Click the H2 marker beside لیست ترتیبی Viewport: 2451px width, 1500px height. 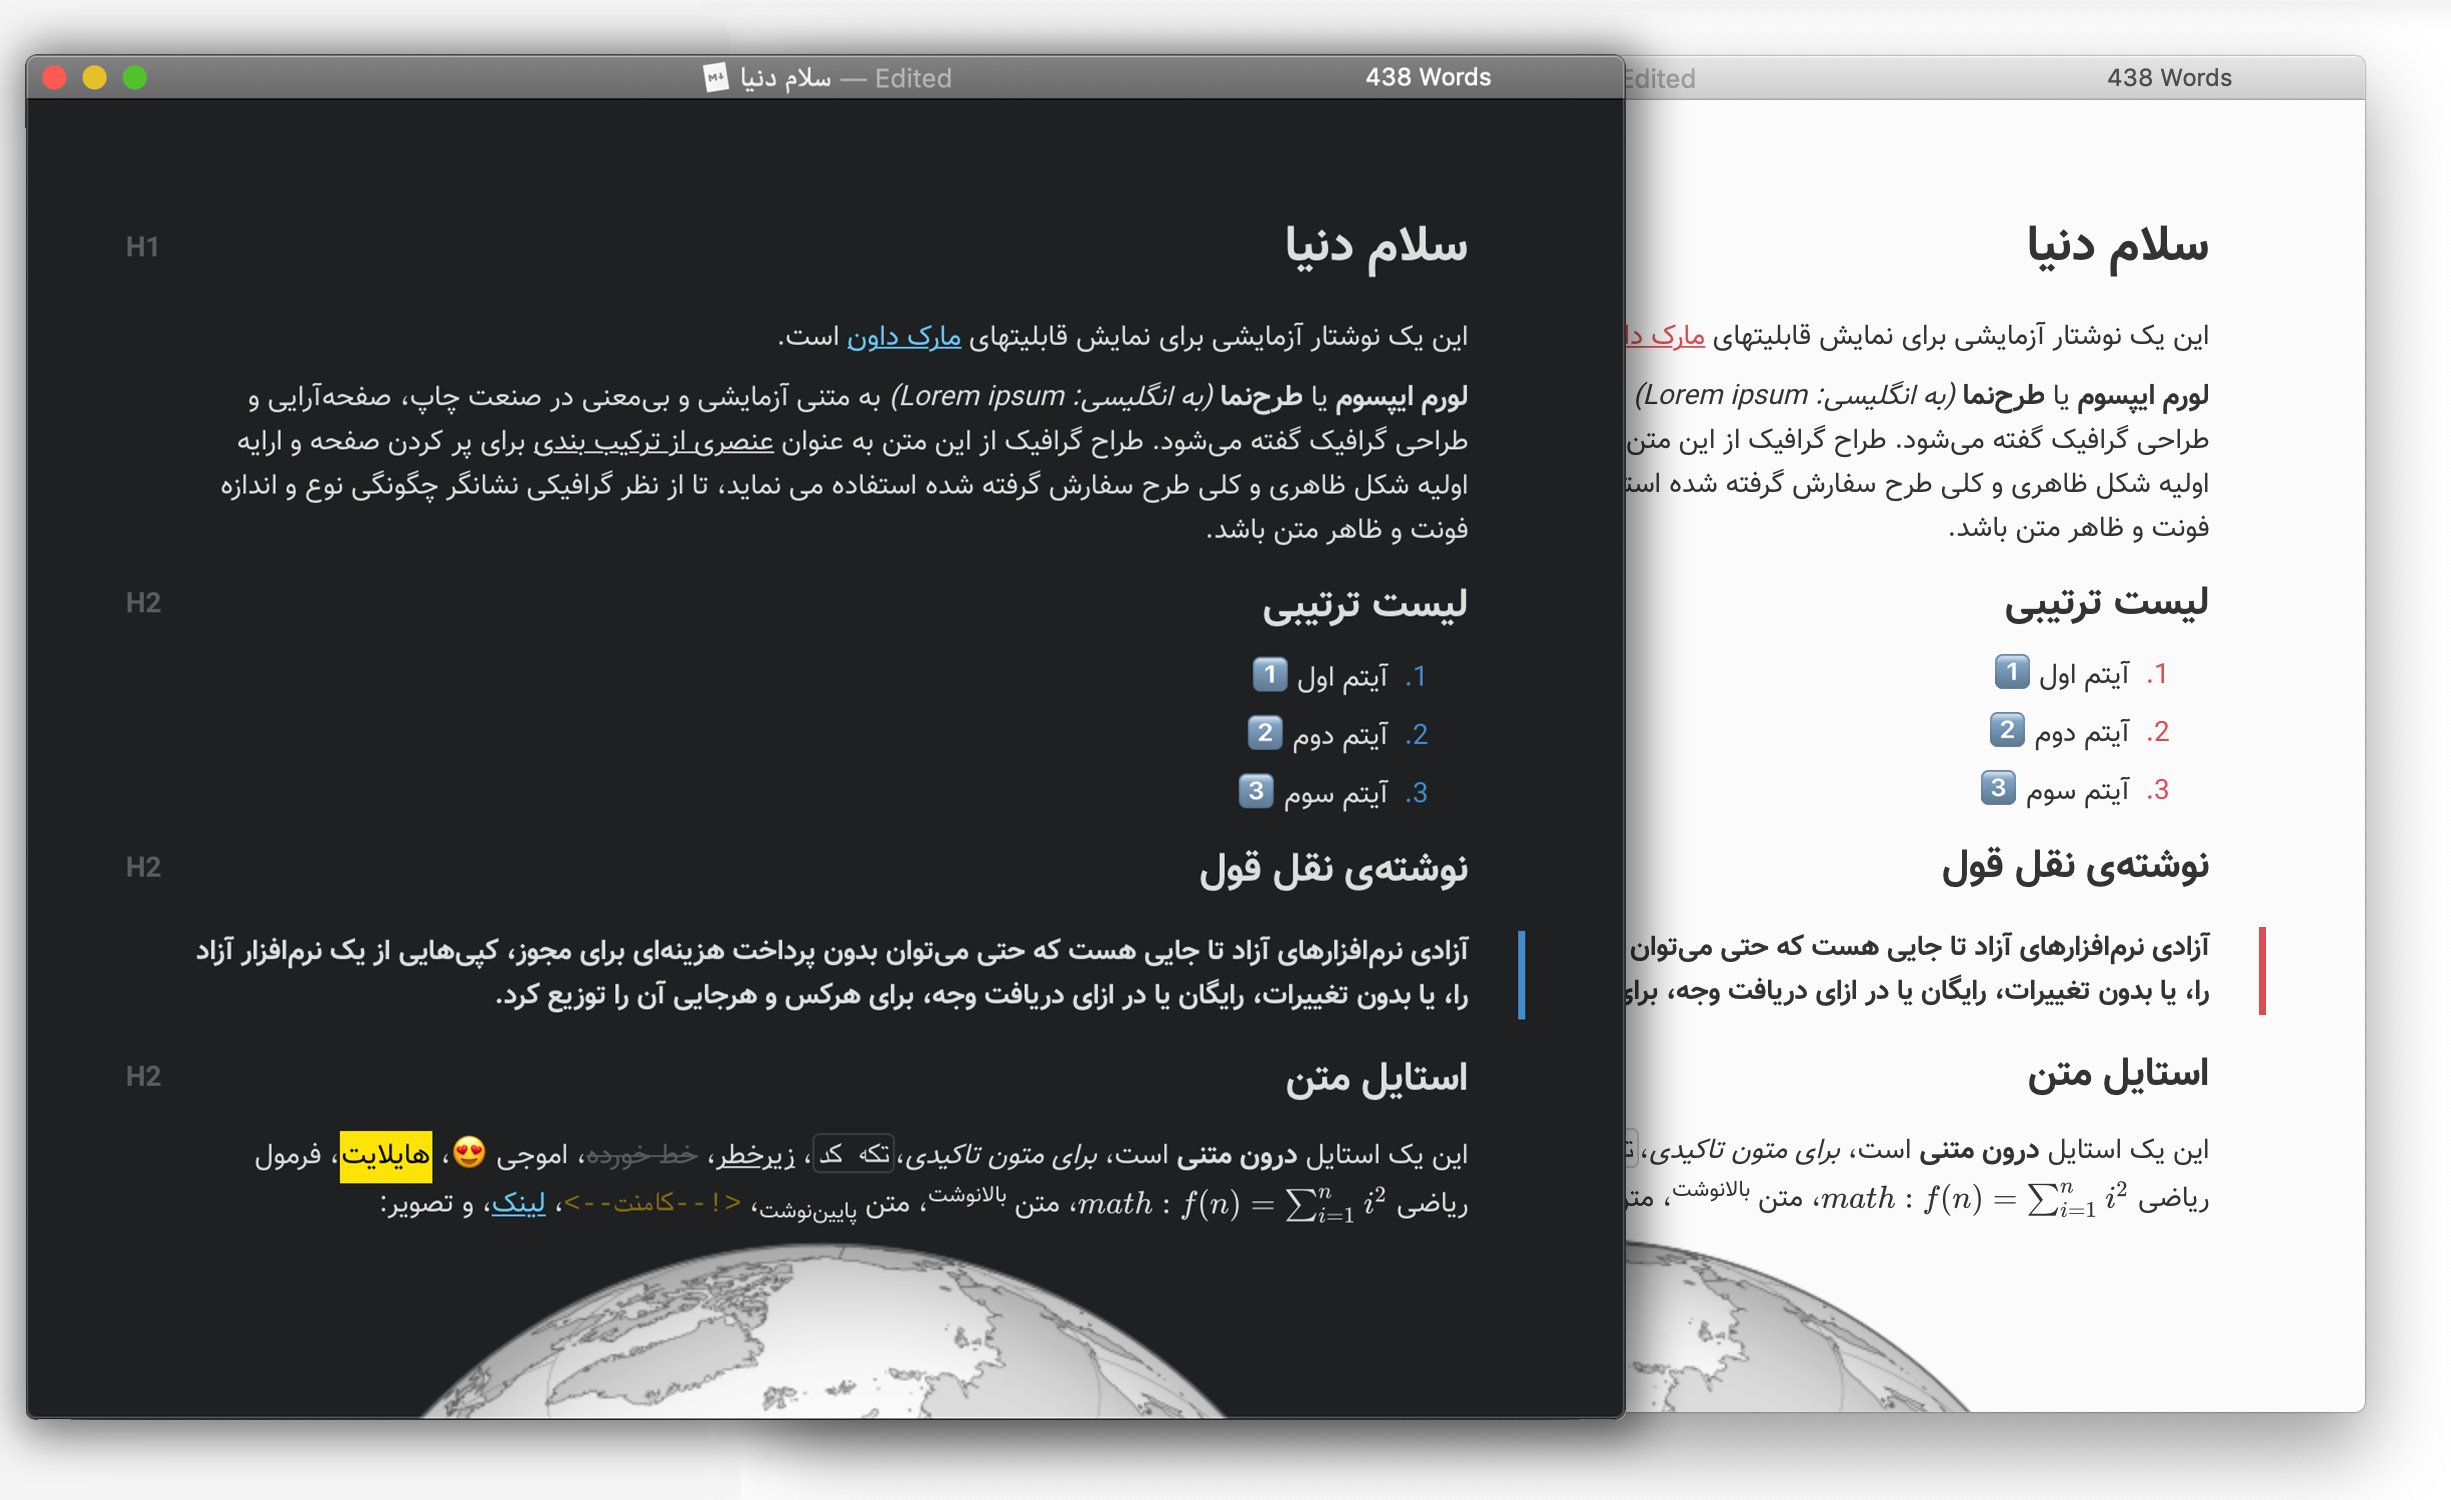tap(143, 602)
